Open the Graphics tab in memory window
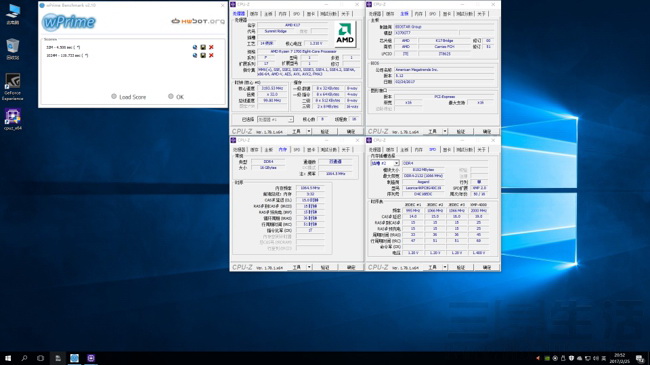Viewport: 650px width, 365px height. tap(310, 150)
